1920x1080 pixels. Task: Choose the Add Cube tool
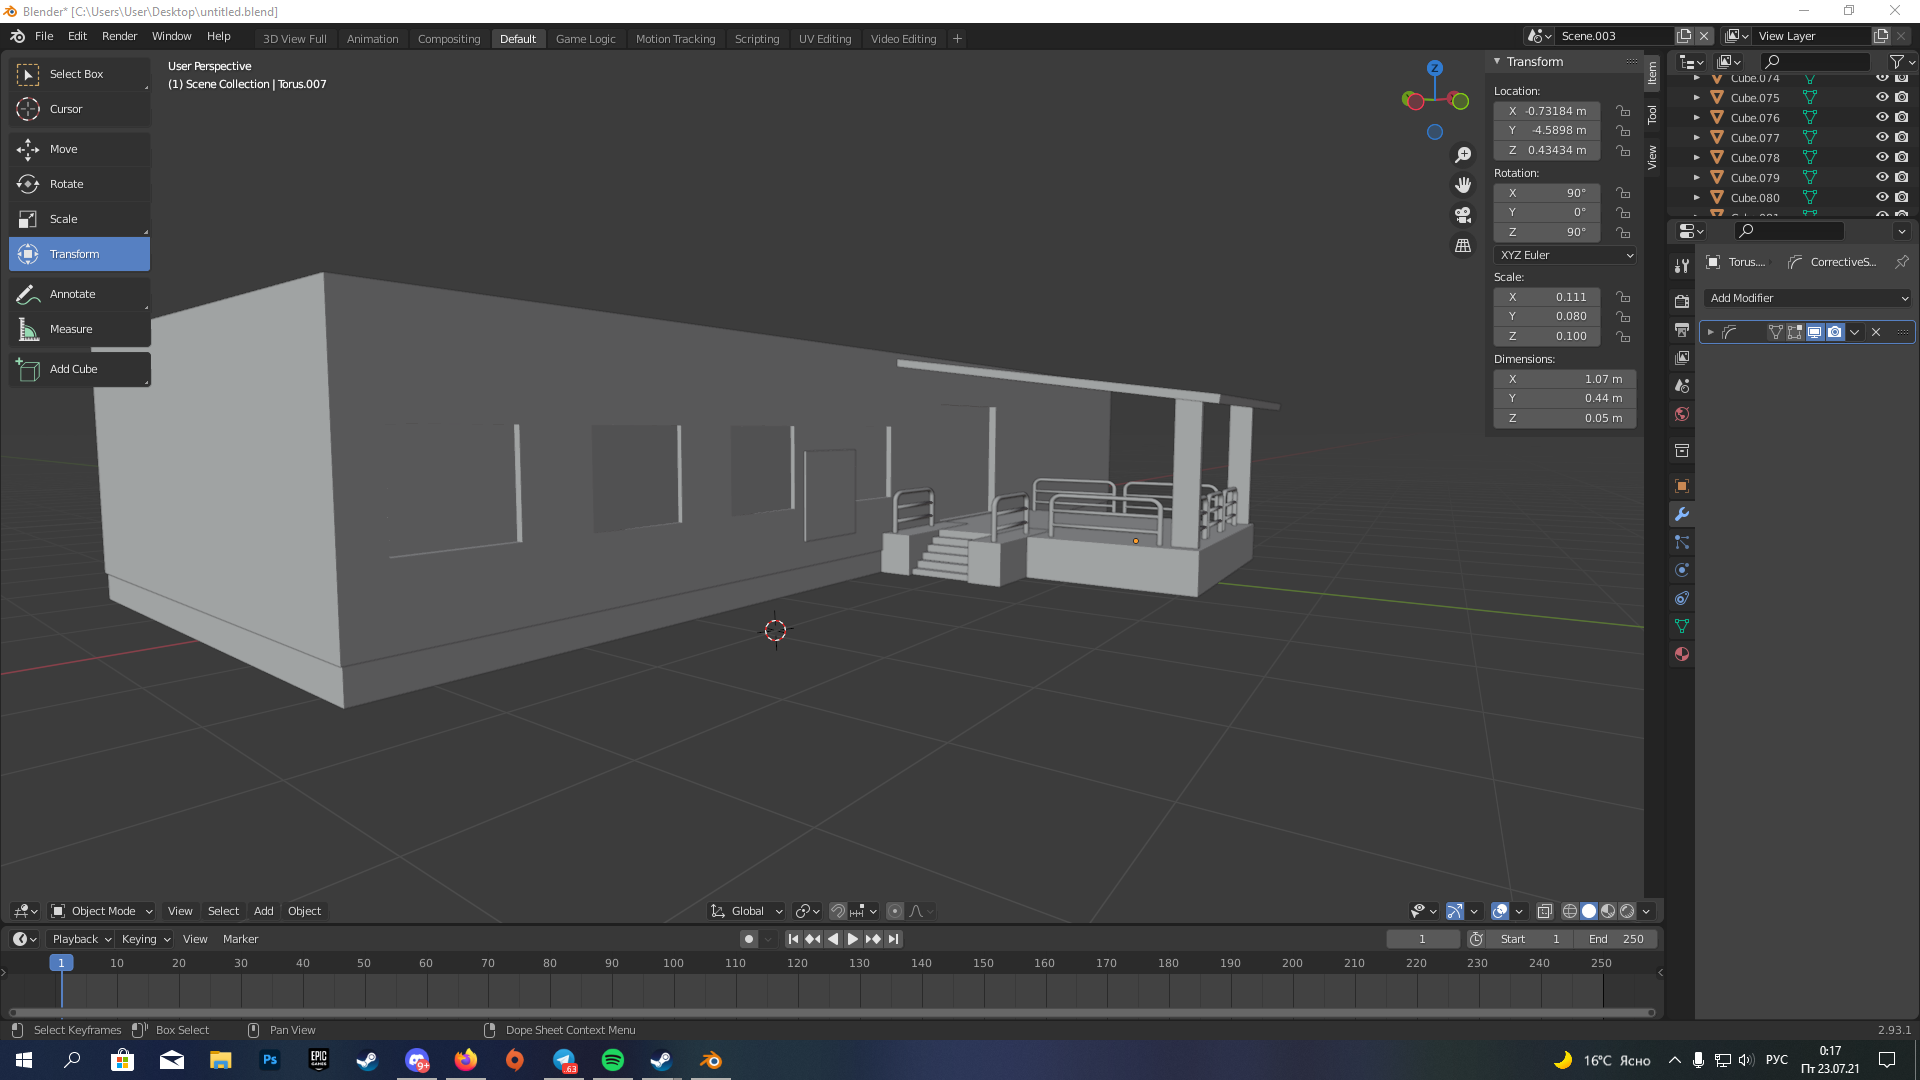tap(73, 369)
